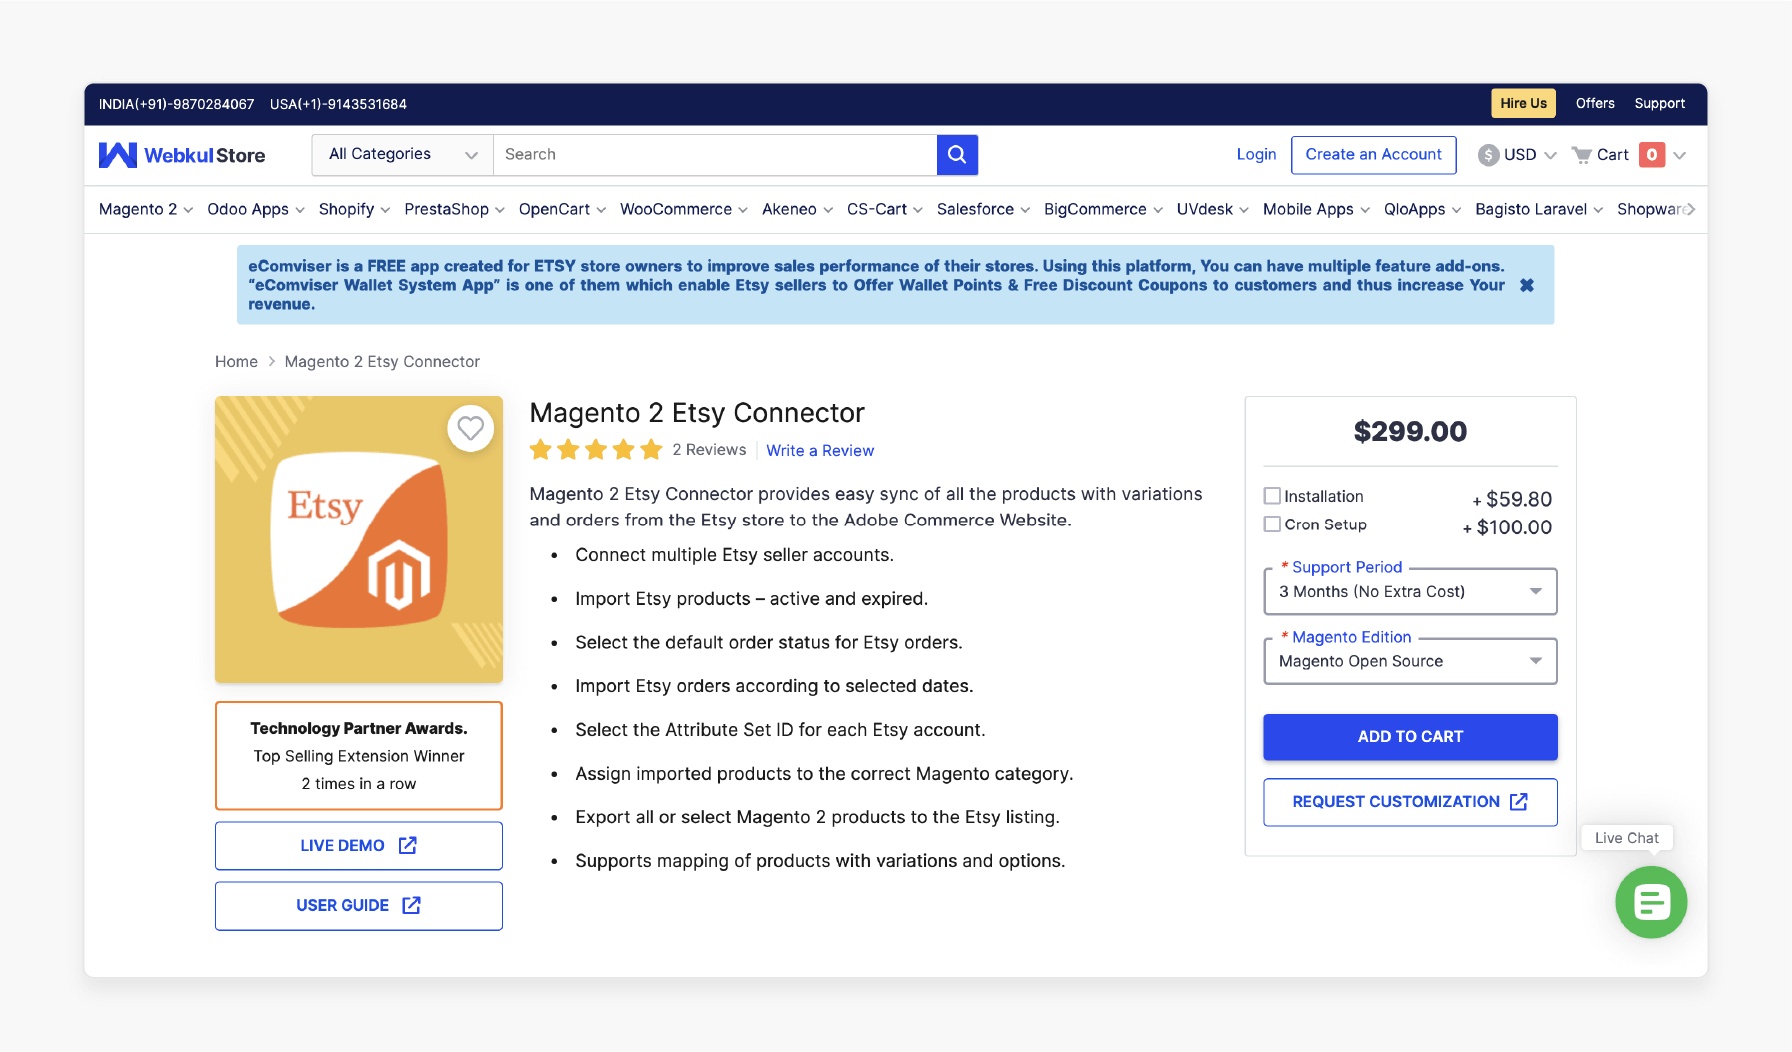Enable the Cron Setup checkbox

click(1272, 524)
